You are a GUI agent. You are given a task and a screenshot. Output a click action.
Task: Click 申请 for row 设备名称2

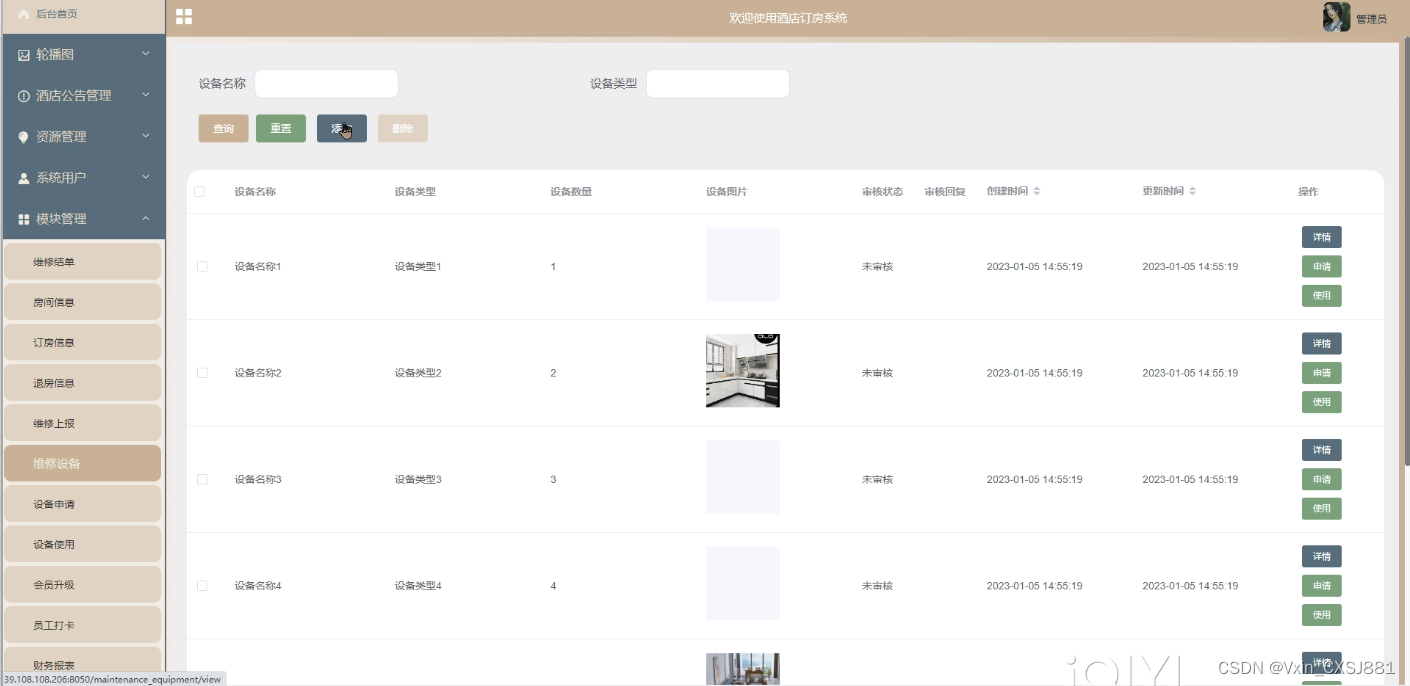pyautogui.click(x=1321, y=373)
